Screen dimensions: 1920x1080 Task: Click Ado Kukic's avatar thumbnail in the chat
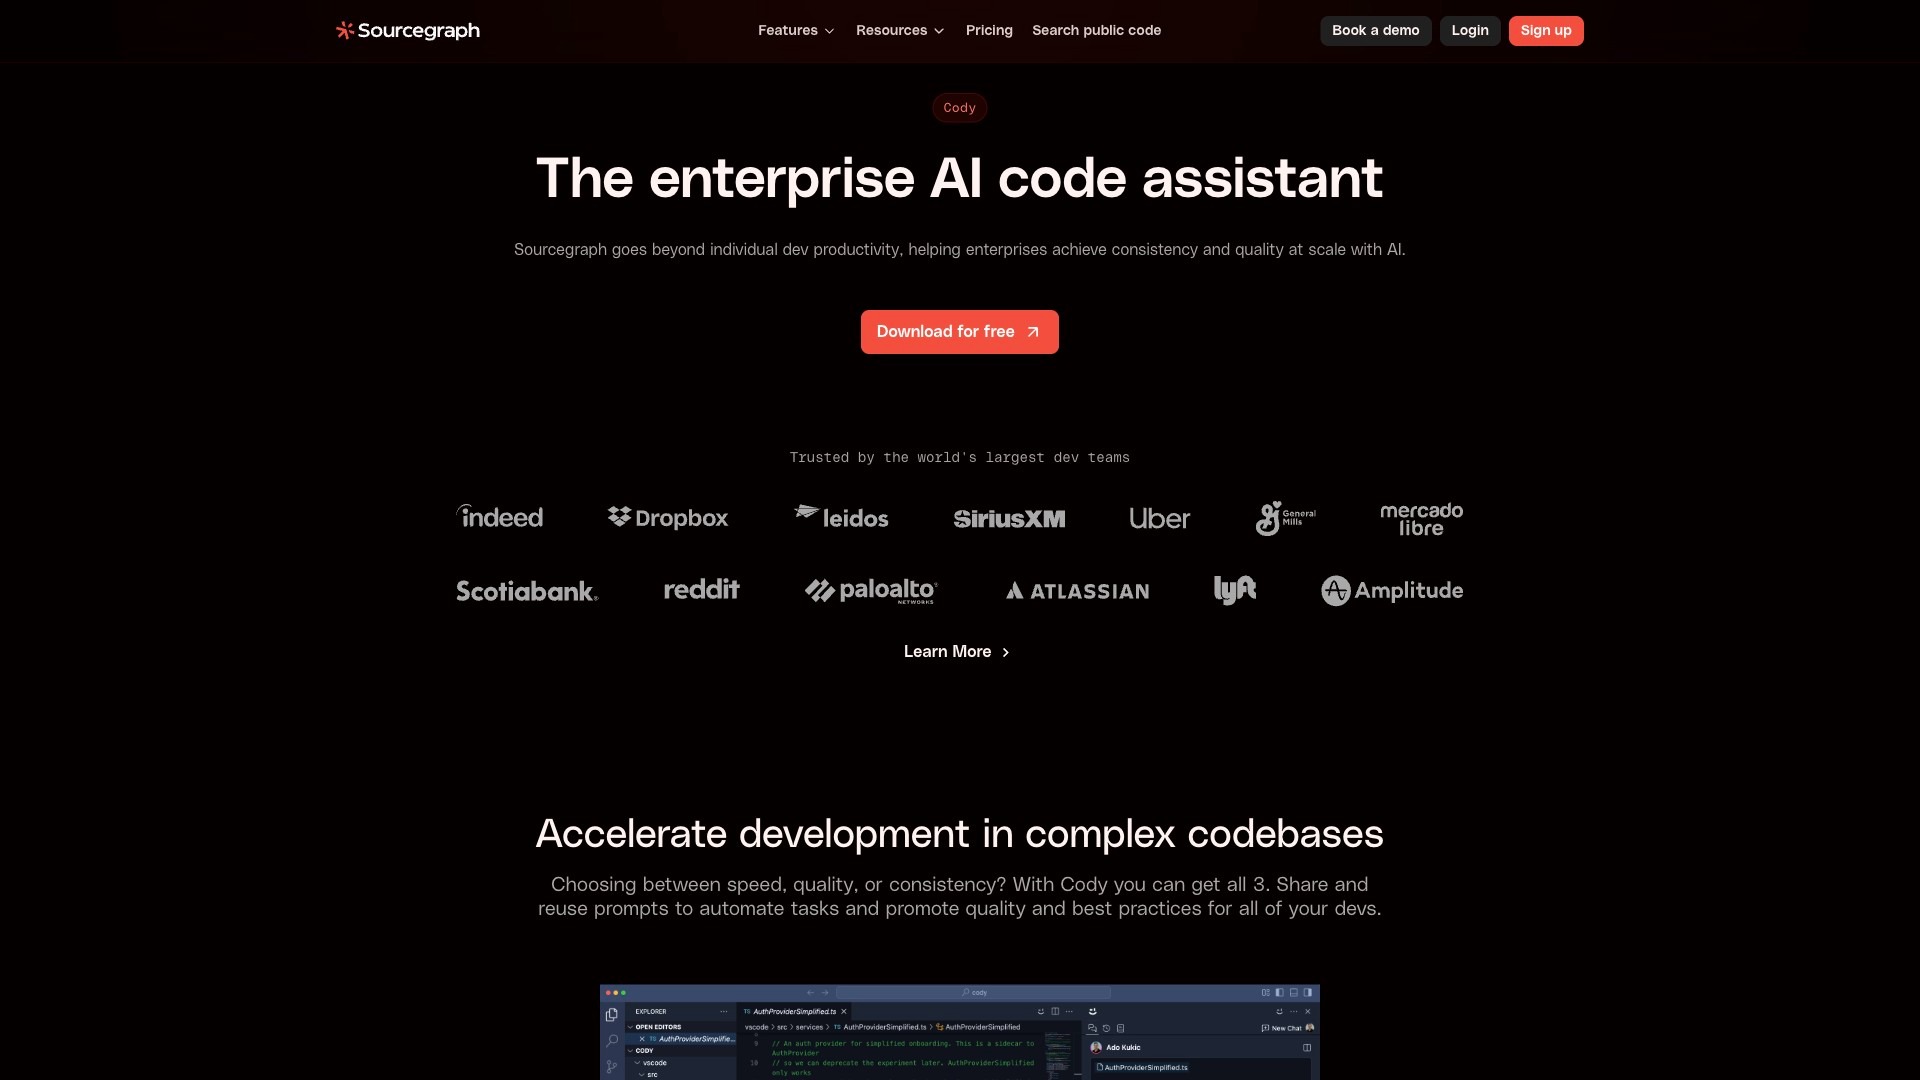click(x=1096, y=1048)
